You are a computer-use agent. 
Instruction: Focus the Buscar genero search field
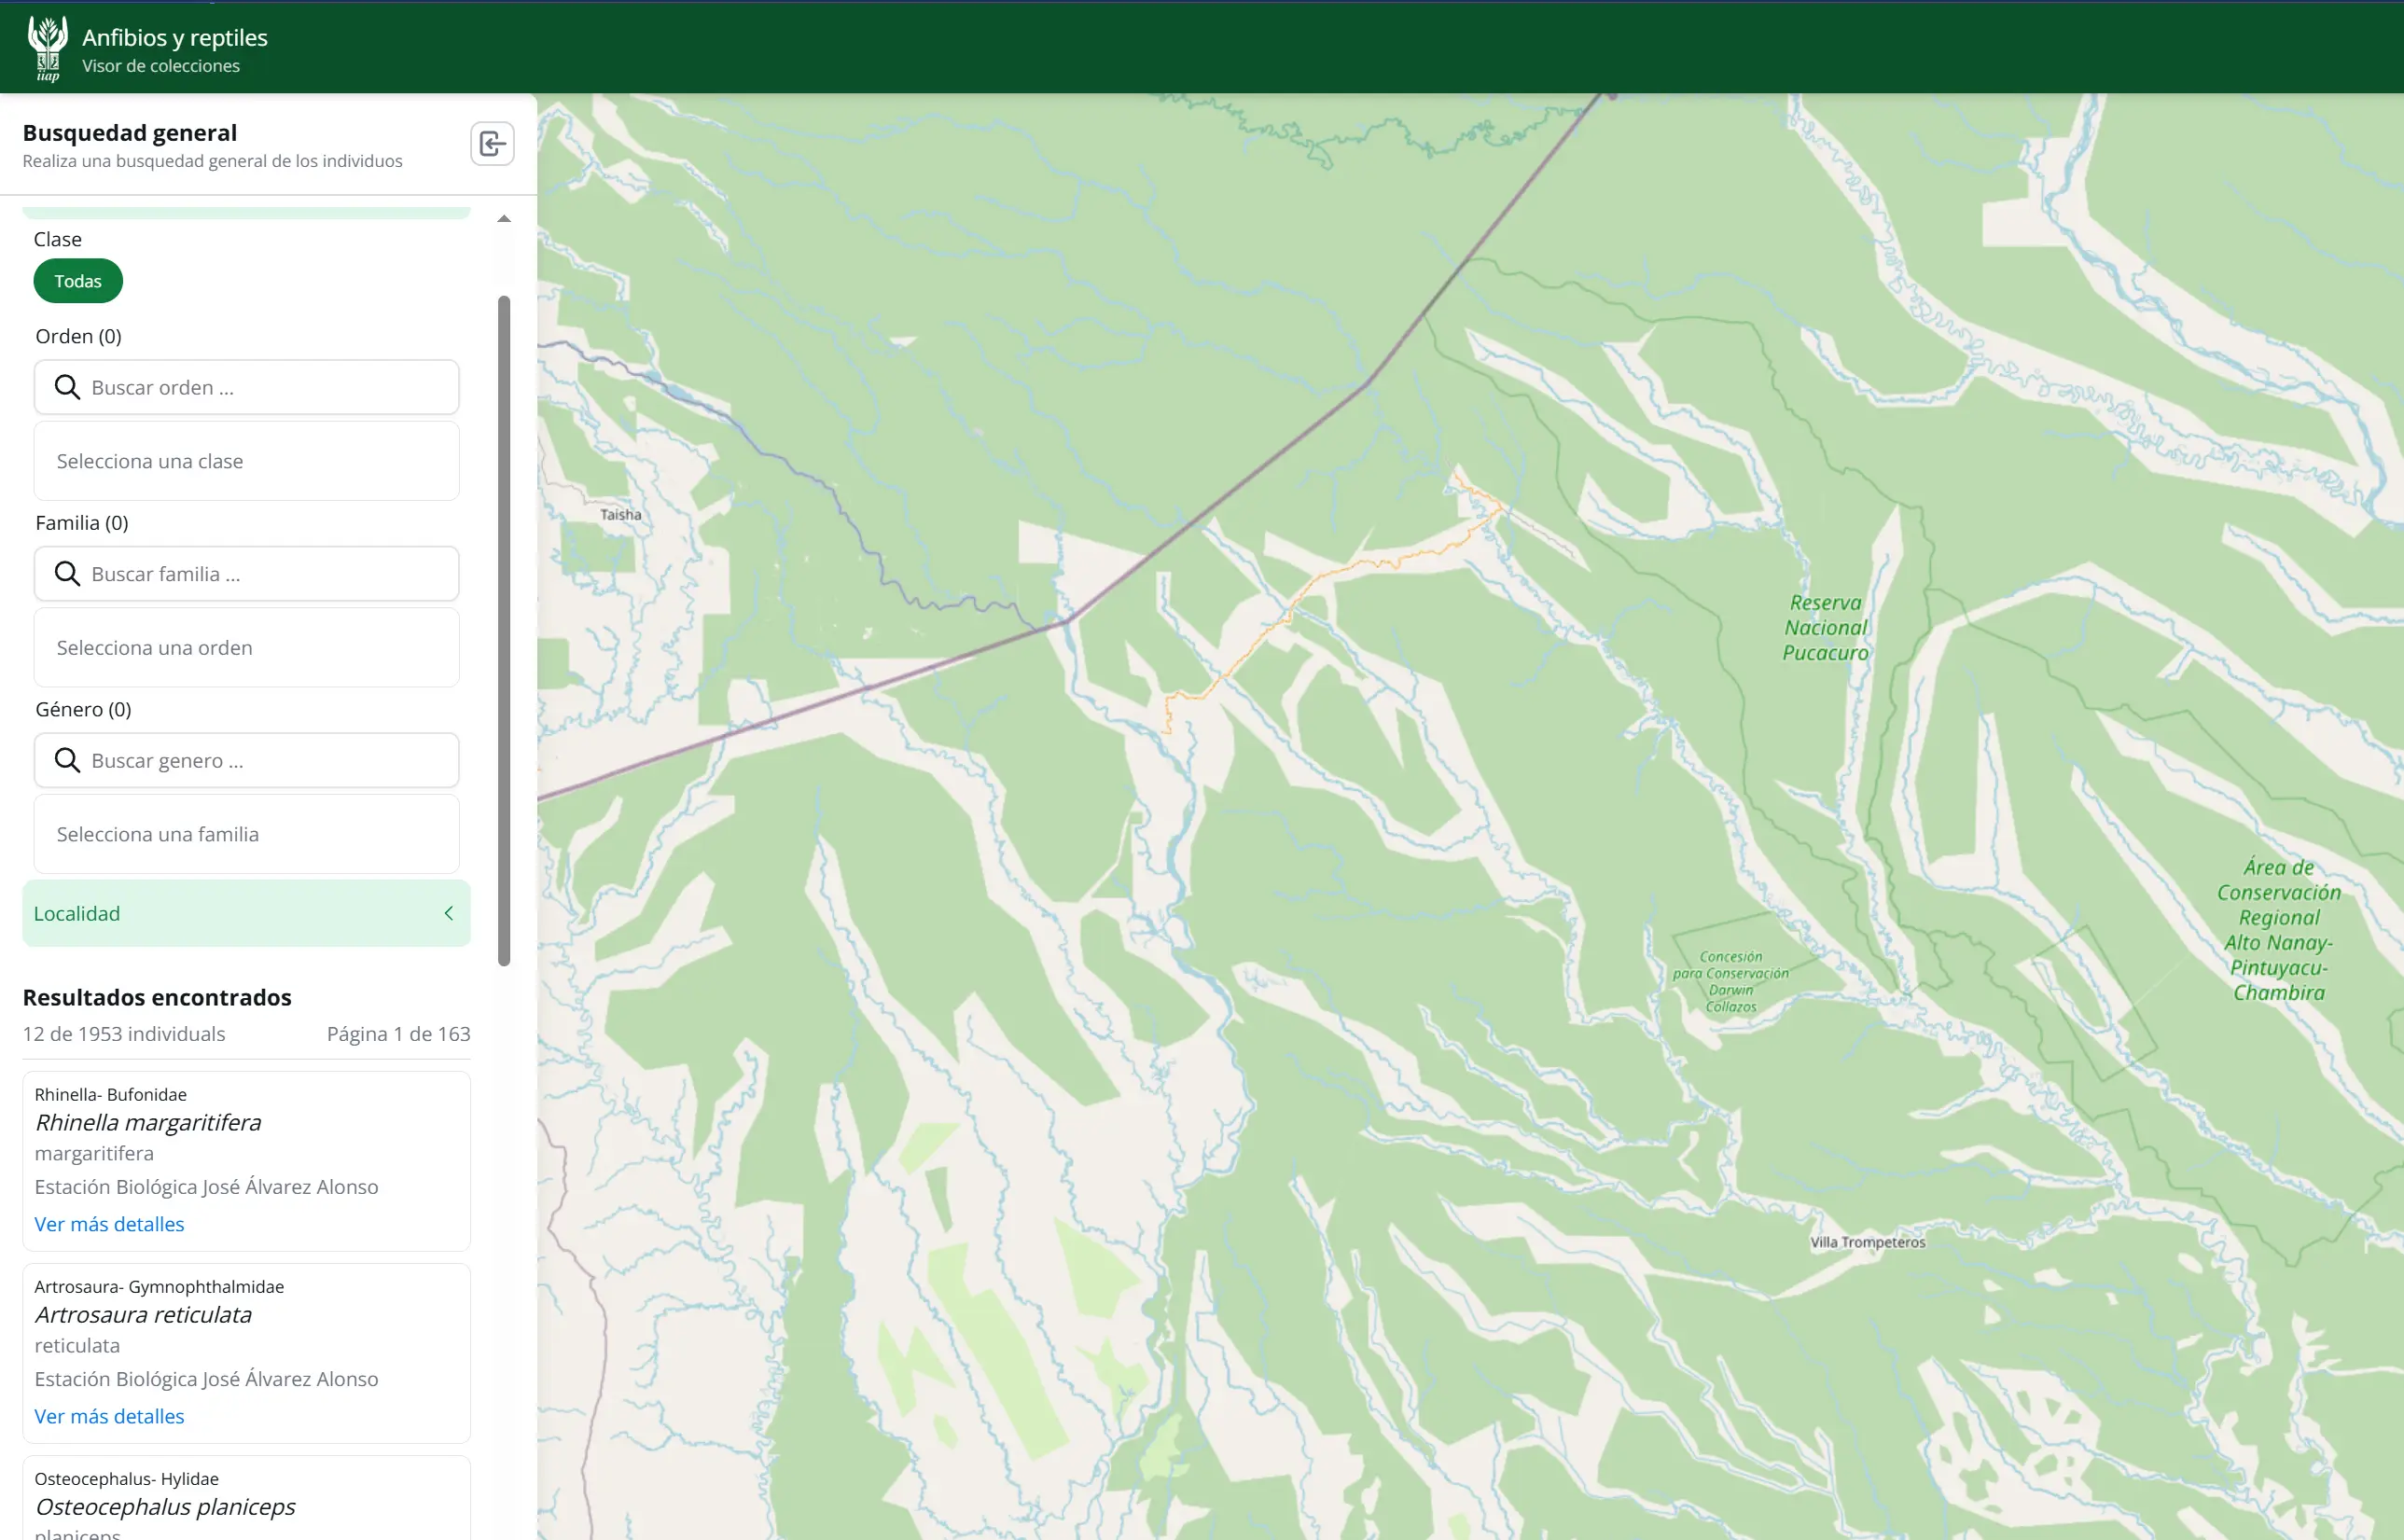[x=247, y=760]
